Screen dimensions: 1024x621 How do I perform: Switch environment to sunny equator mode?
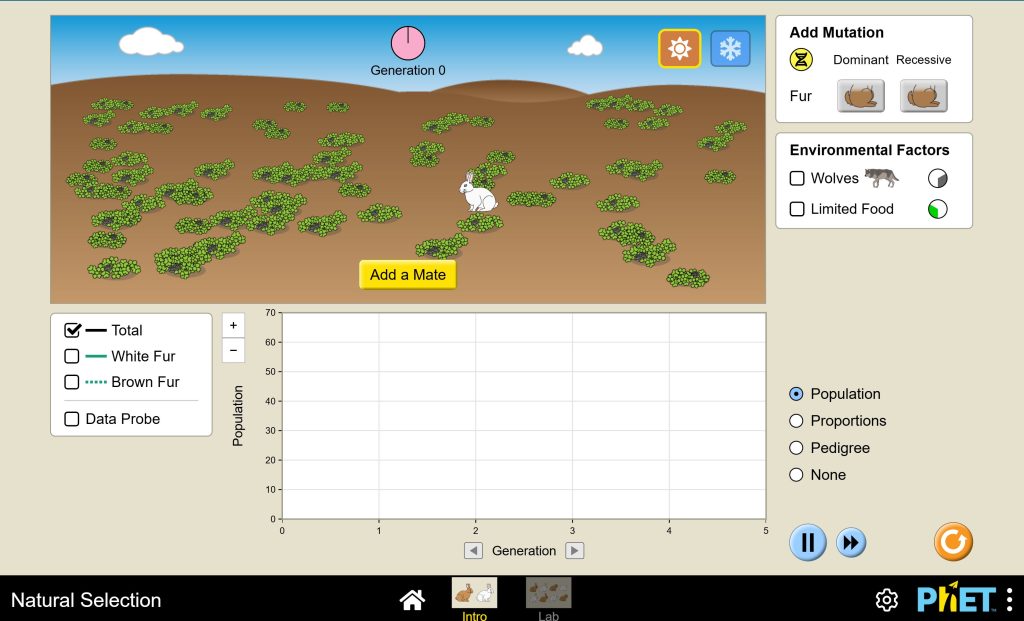click(679, 48)
